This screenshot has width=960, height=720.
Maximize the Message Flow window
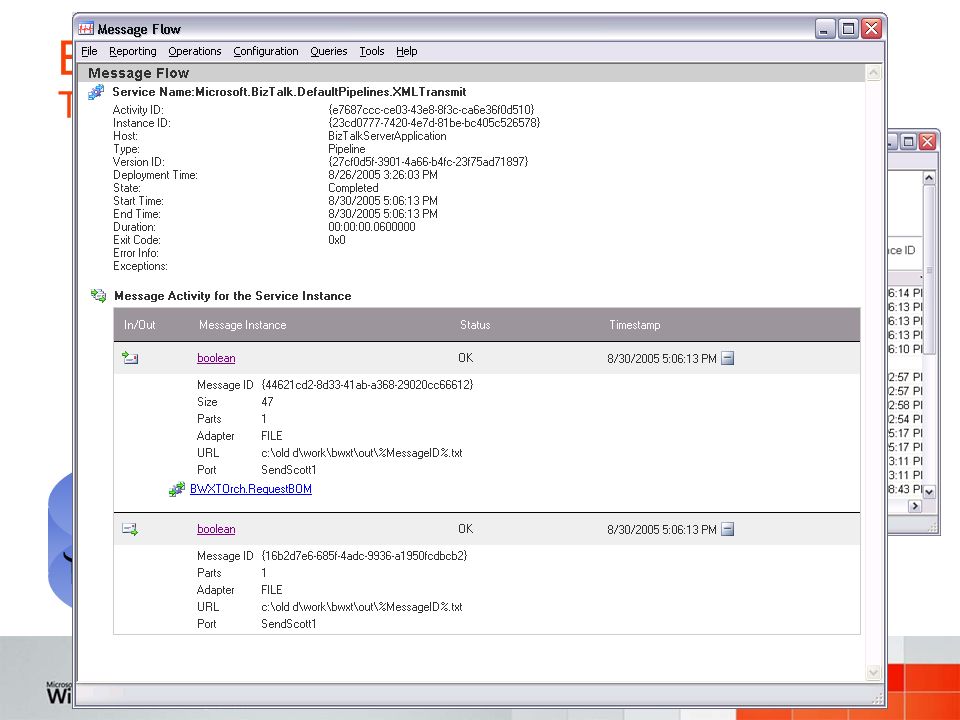coord(849,29)
